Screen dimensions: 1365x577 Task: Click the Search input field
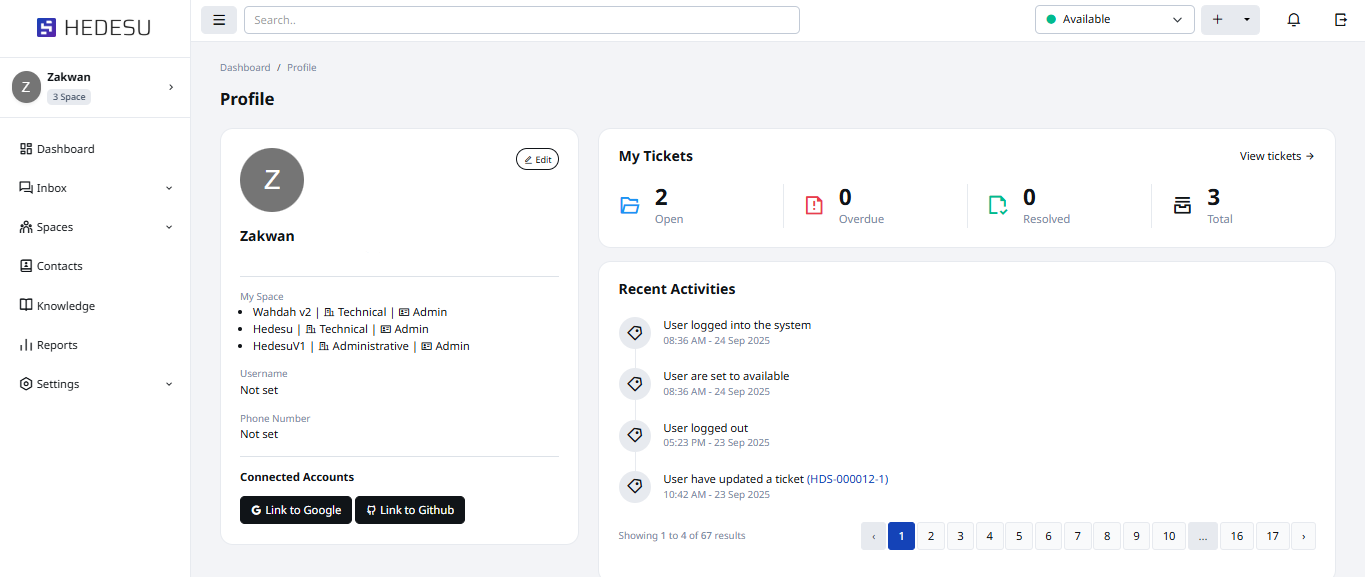coord(521,20)
